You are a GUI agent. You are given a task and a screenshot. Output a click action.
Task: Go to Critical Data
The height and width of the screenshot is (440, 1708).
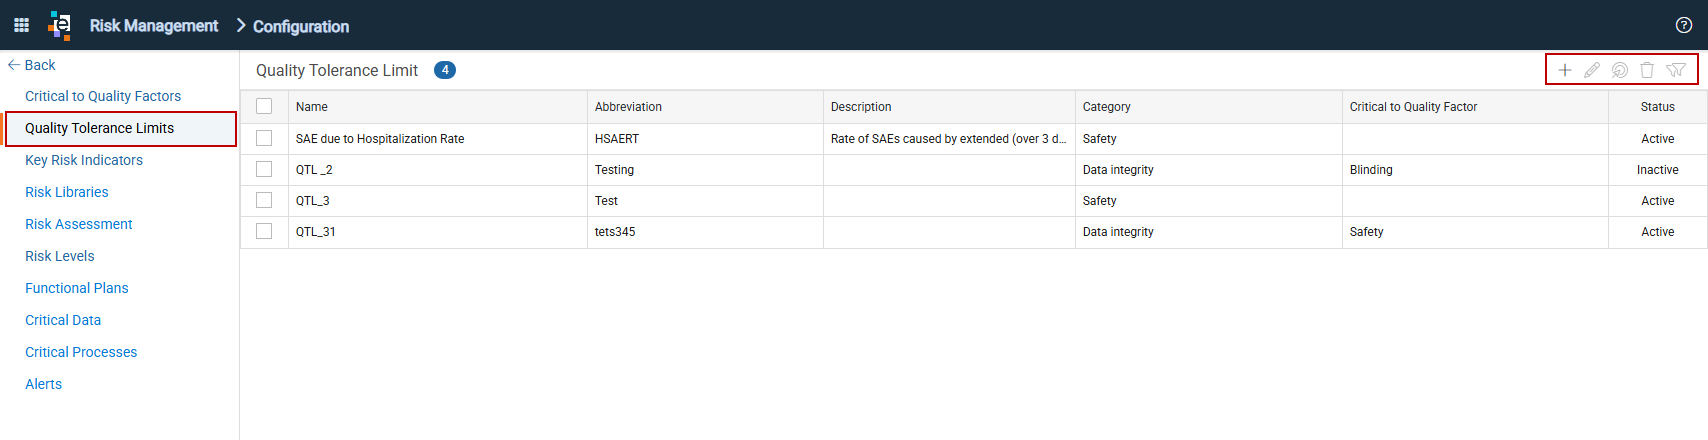(63, 320)
